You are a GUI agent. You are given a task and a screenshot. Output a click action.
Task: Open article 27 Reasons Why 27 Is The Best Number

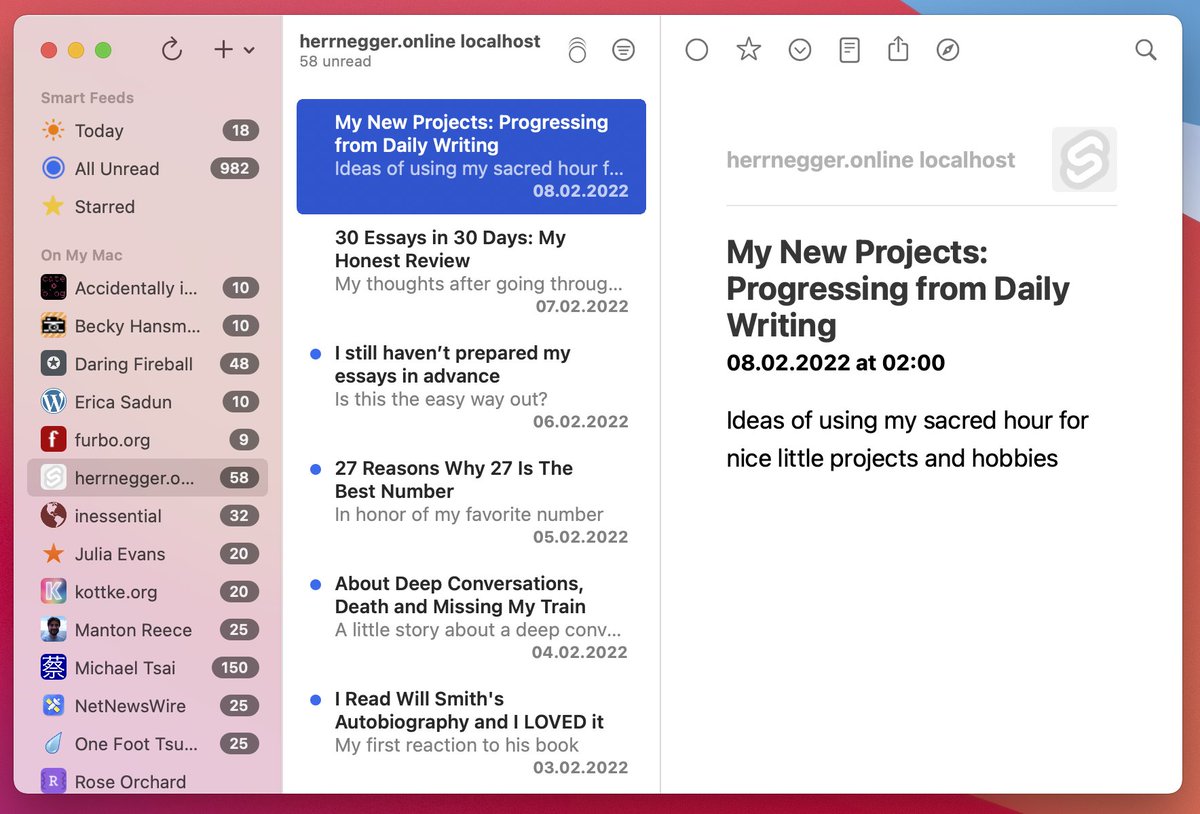pyautogui.click(x=471, y=502)
